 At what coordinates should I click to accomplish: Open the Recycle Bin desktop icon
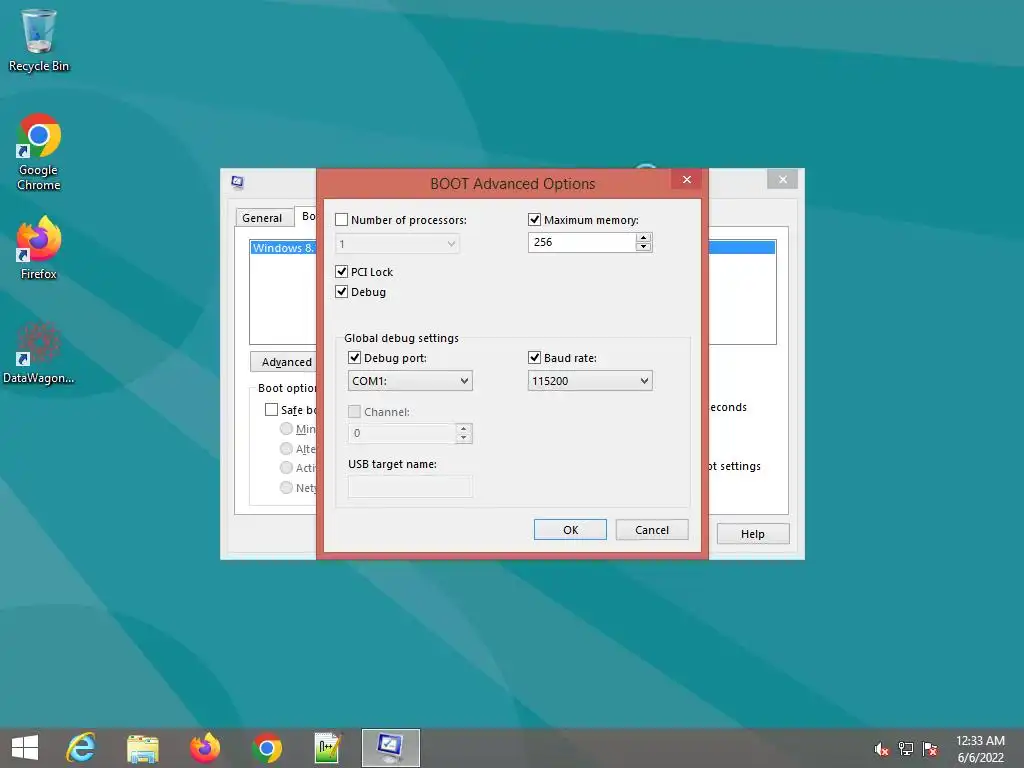(x=39, y=39)
